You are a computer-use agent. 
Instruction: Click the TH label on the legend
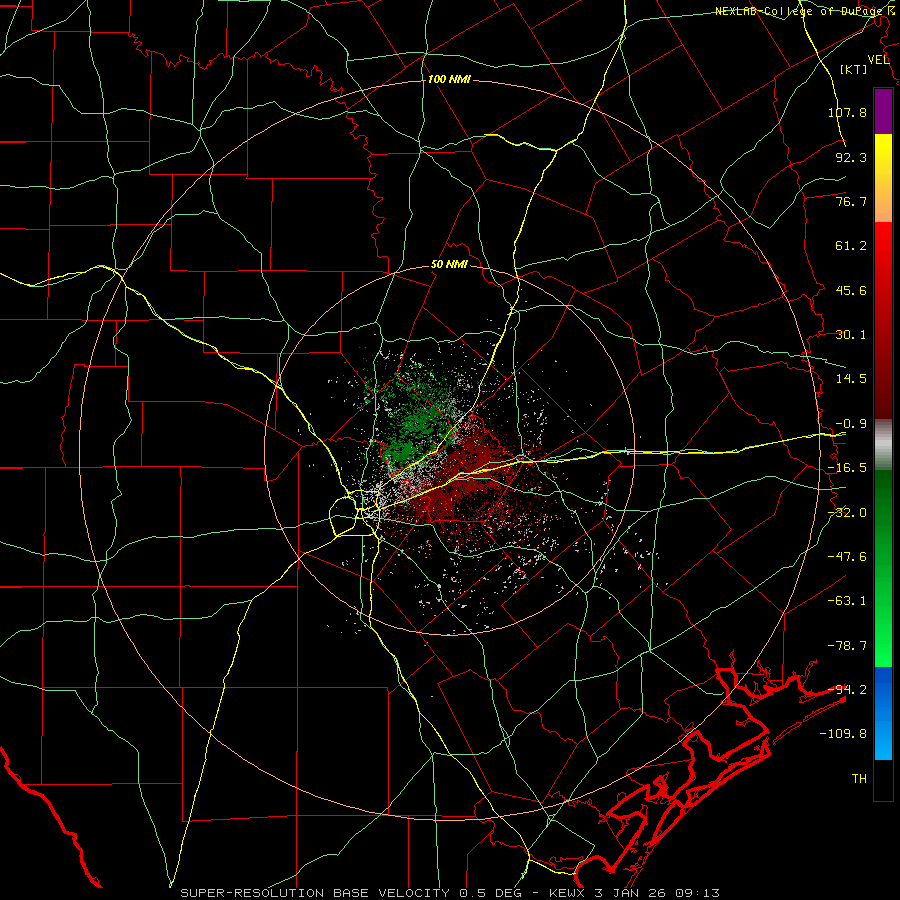click(859, 779)
